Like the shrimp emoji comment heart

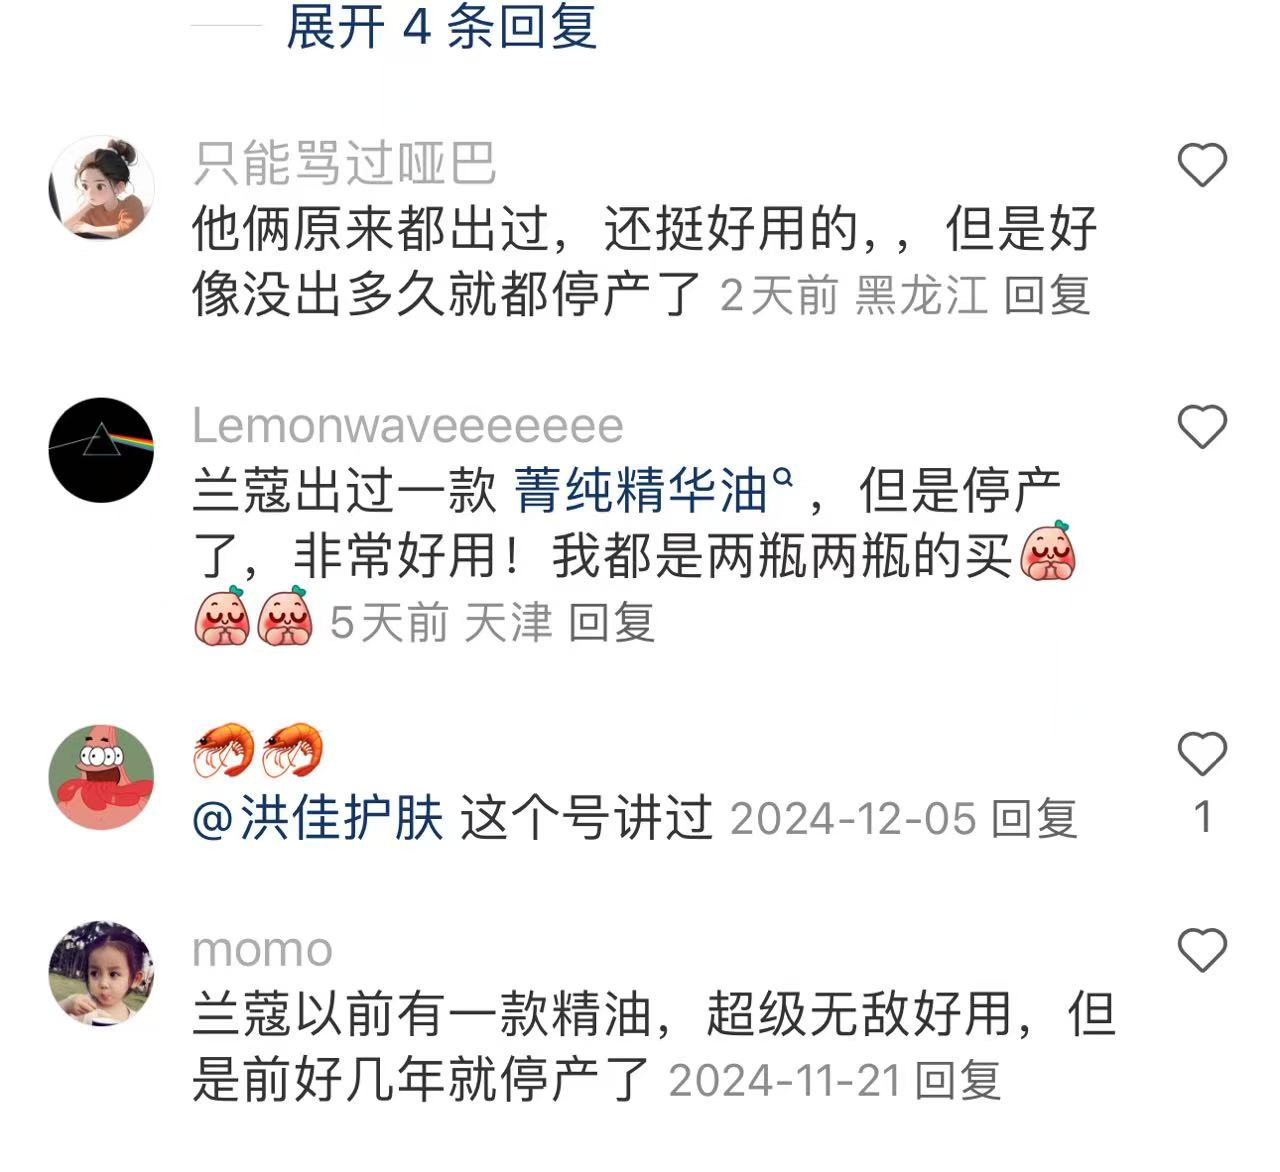(1202, 754)
